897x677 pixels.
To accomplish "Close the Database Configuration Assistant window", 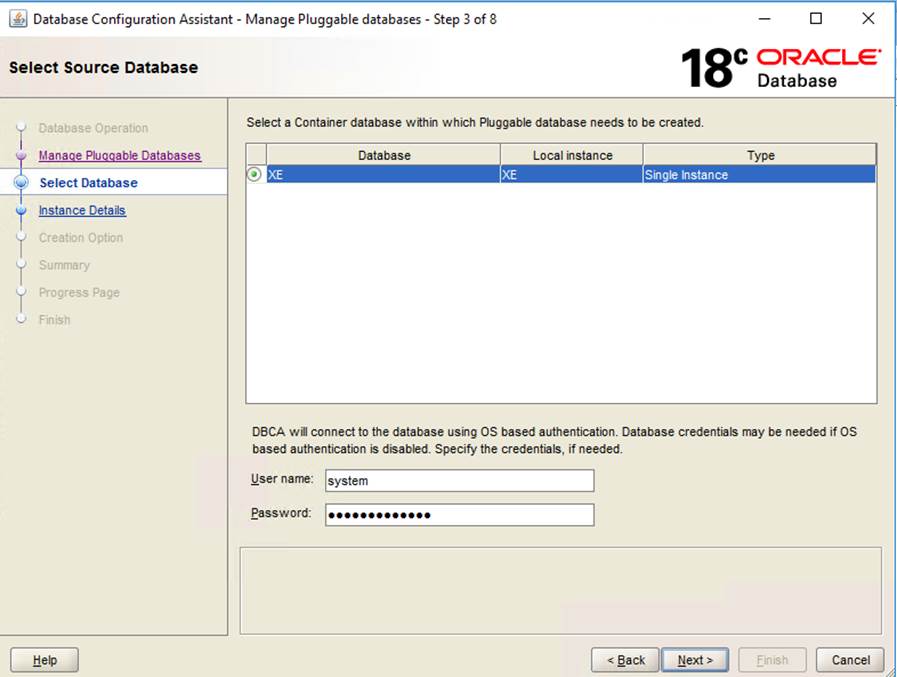I will [868, 19].
